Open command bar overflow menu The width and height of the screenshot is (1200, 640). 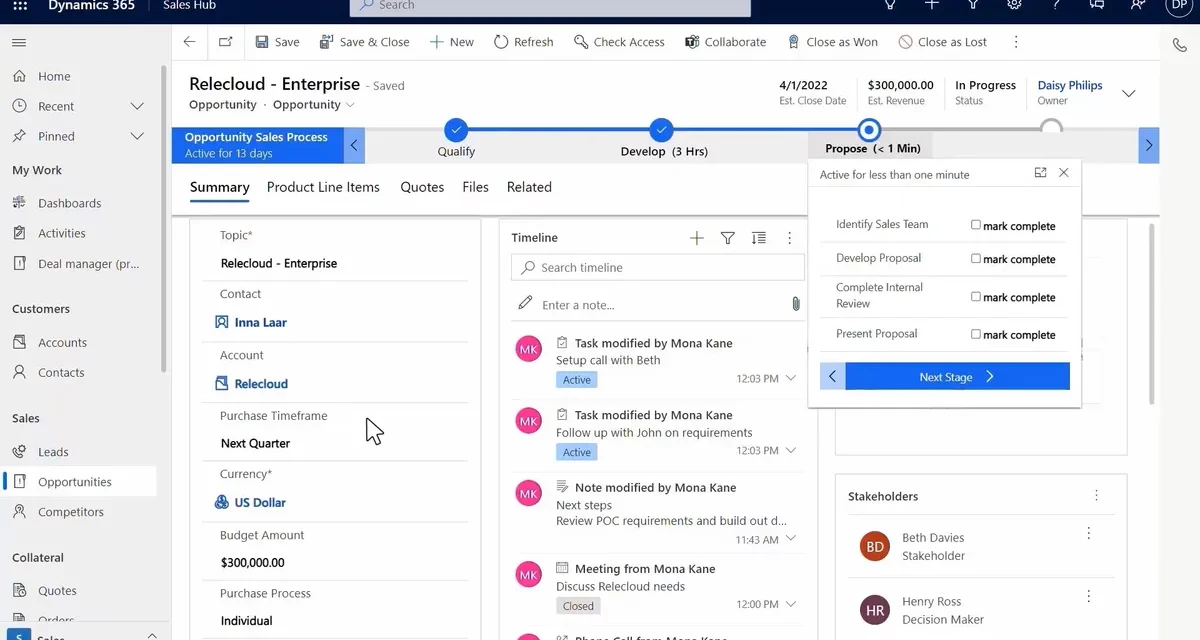pyautogui.click(x=1016, y=42)
